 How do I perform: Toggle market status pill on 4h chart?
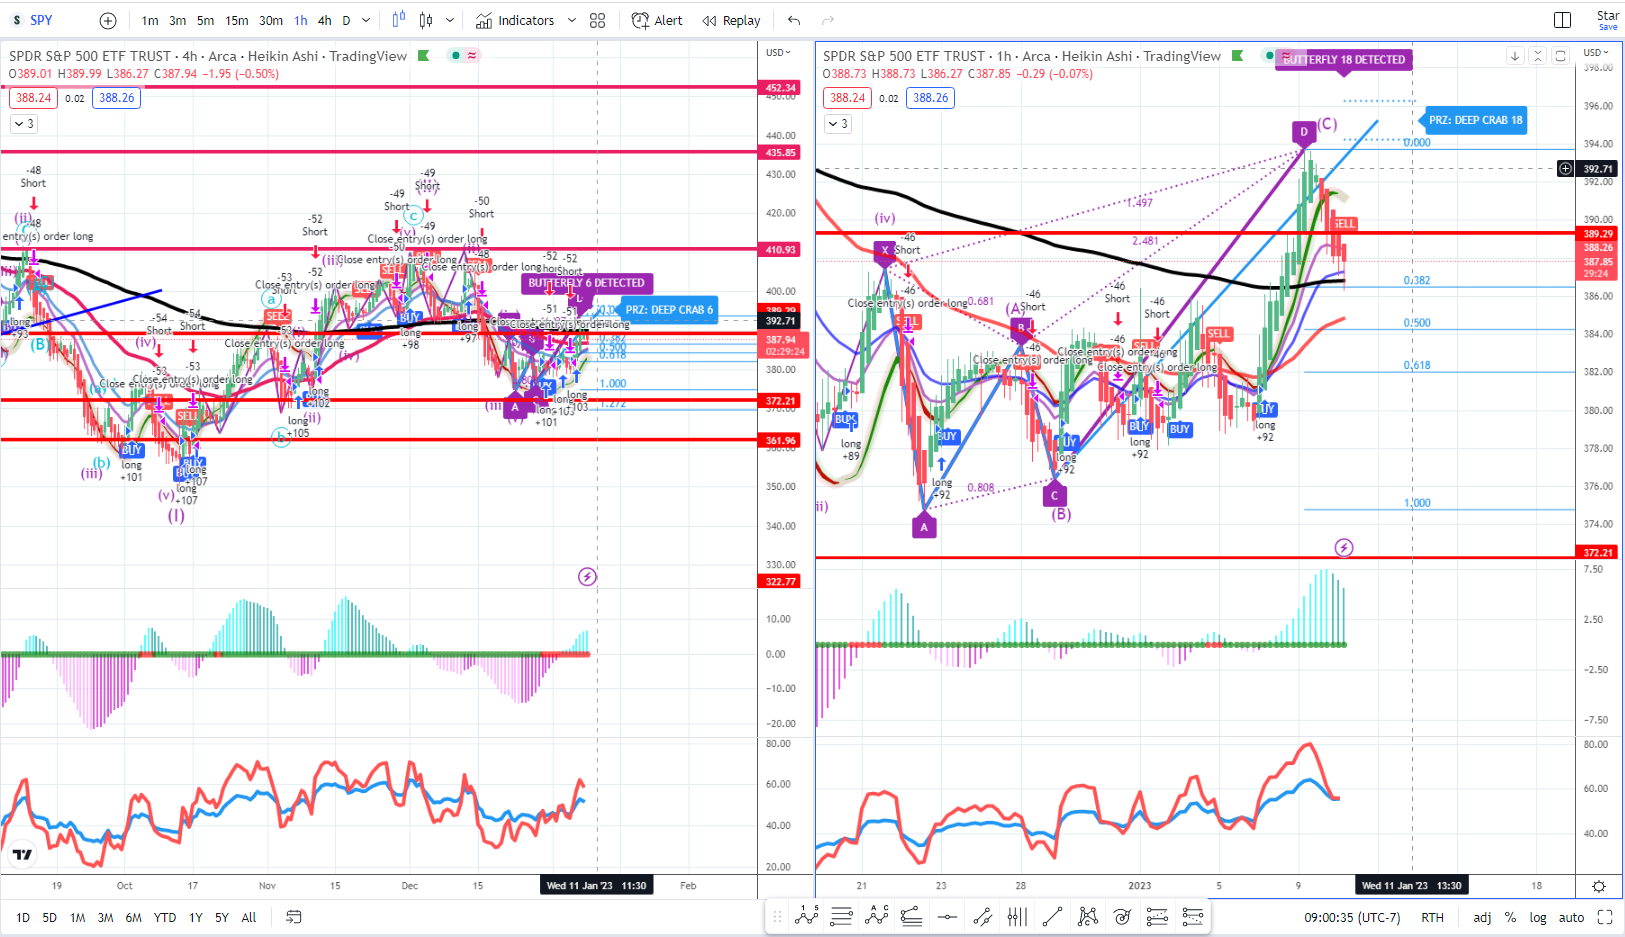[x=463, y=56]
